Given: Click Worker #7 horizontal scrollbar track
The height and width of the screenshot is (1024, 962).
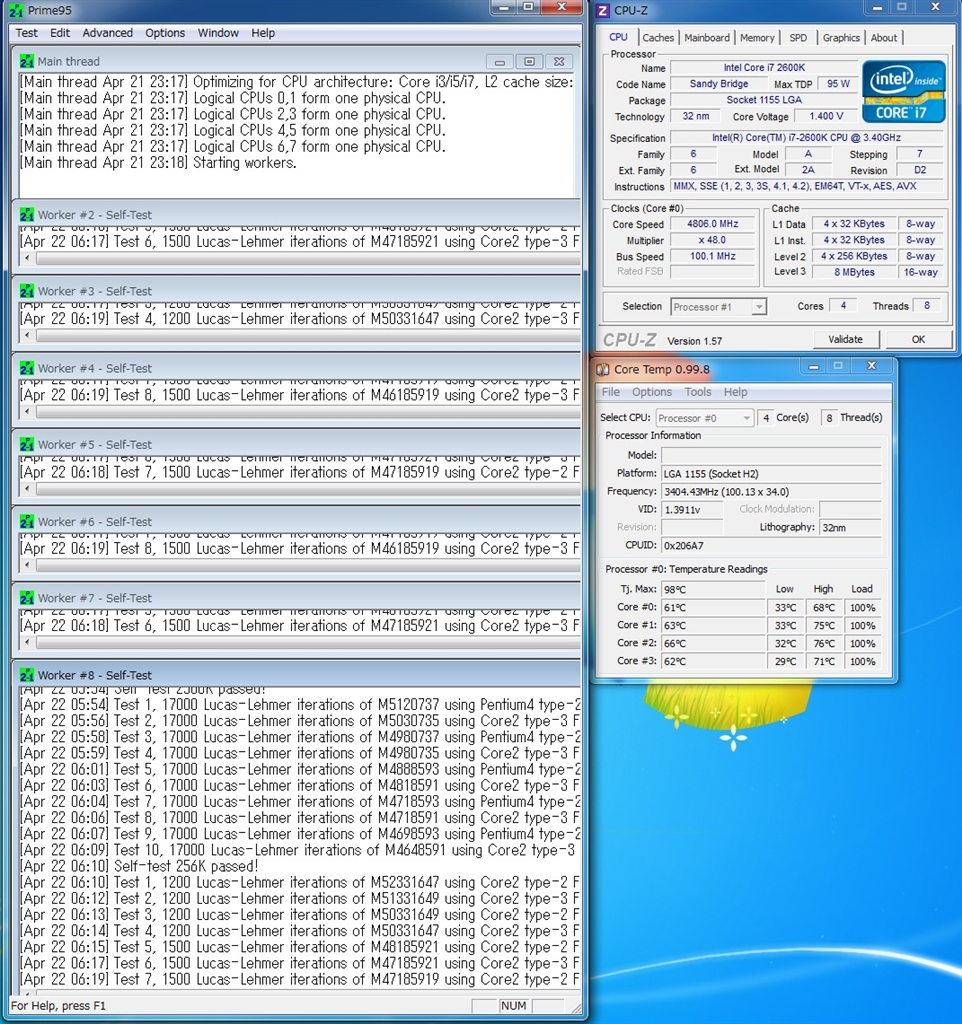Looking at the screenshot, I should (x=308, y=643).
